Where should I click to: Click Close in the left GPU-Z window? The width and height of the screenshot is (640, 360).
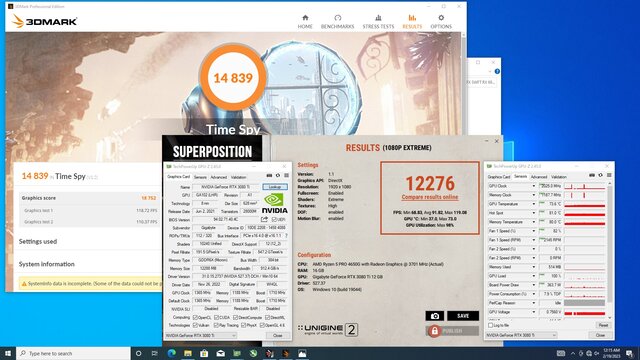278,336
